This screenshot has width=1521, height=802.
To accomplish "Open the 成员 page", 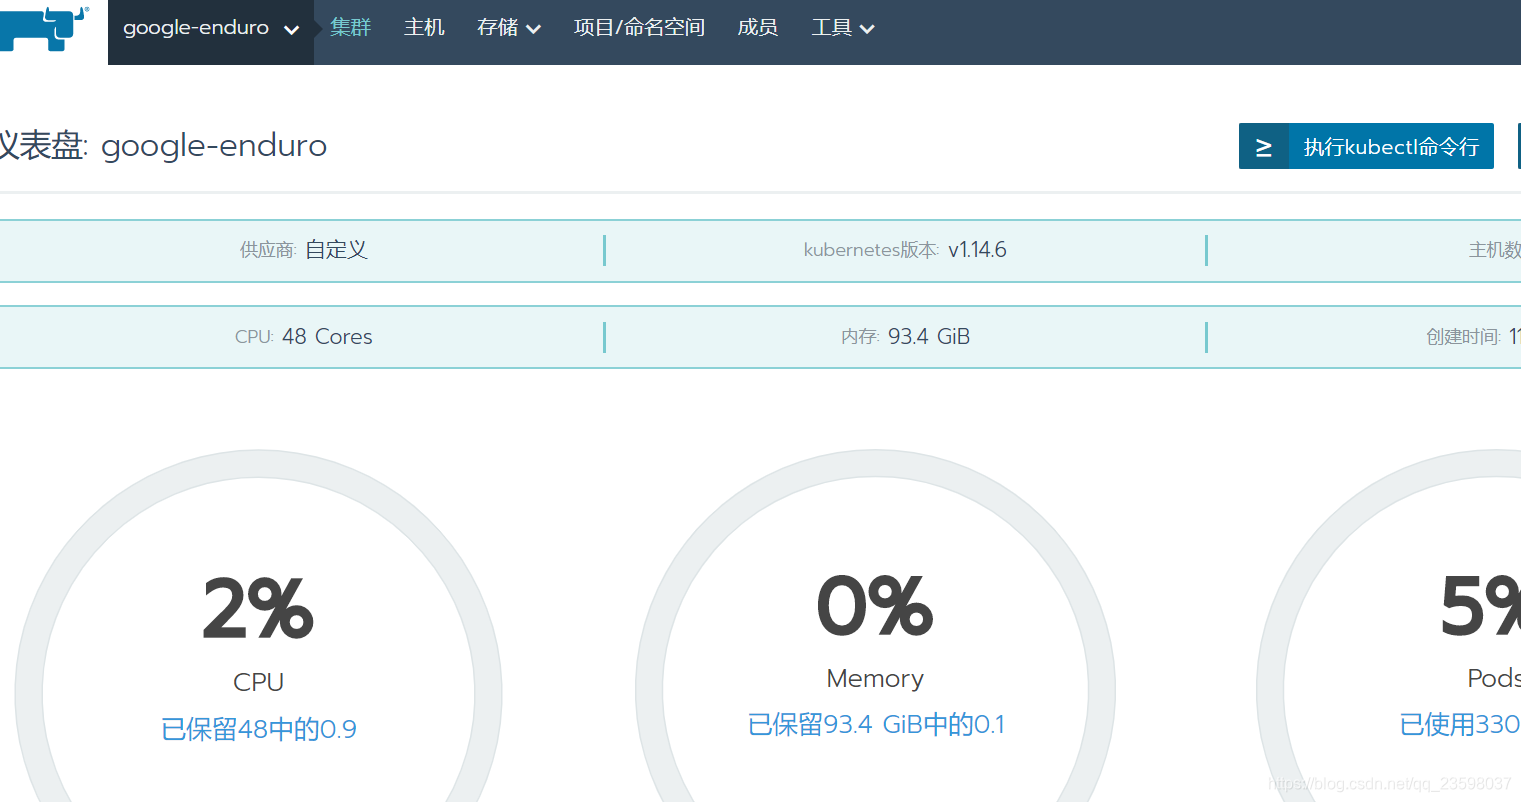I will [757, 28].
